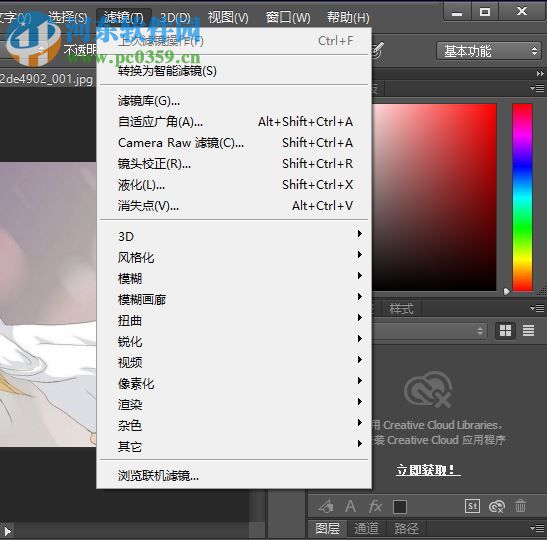Click the canvas image of the document
The width and height of the screenshot is (547, 540).
48,304
